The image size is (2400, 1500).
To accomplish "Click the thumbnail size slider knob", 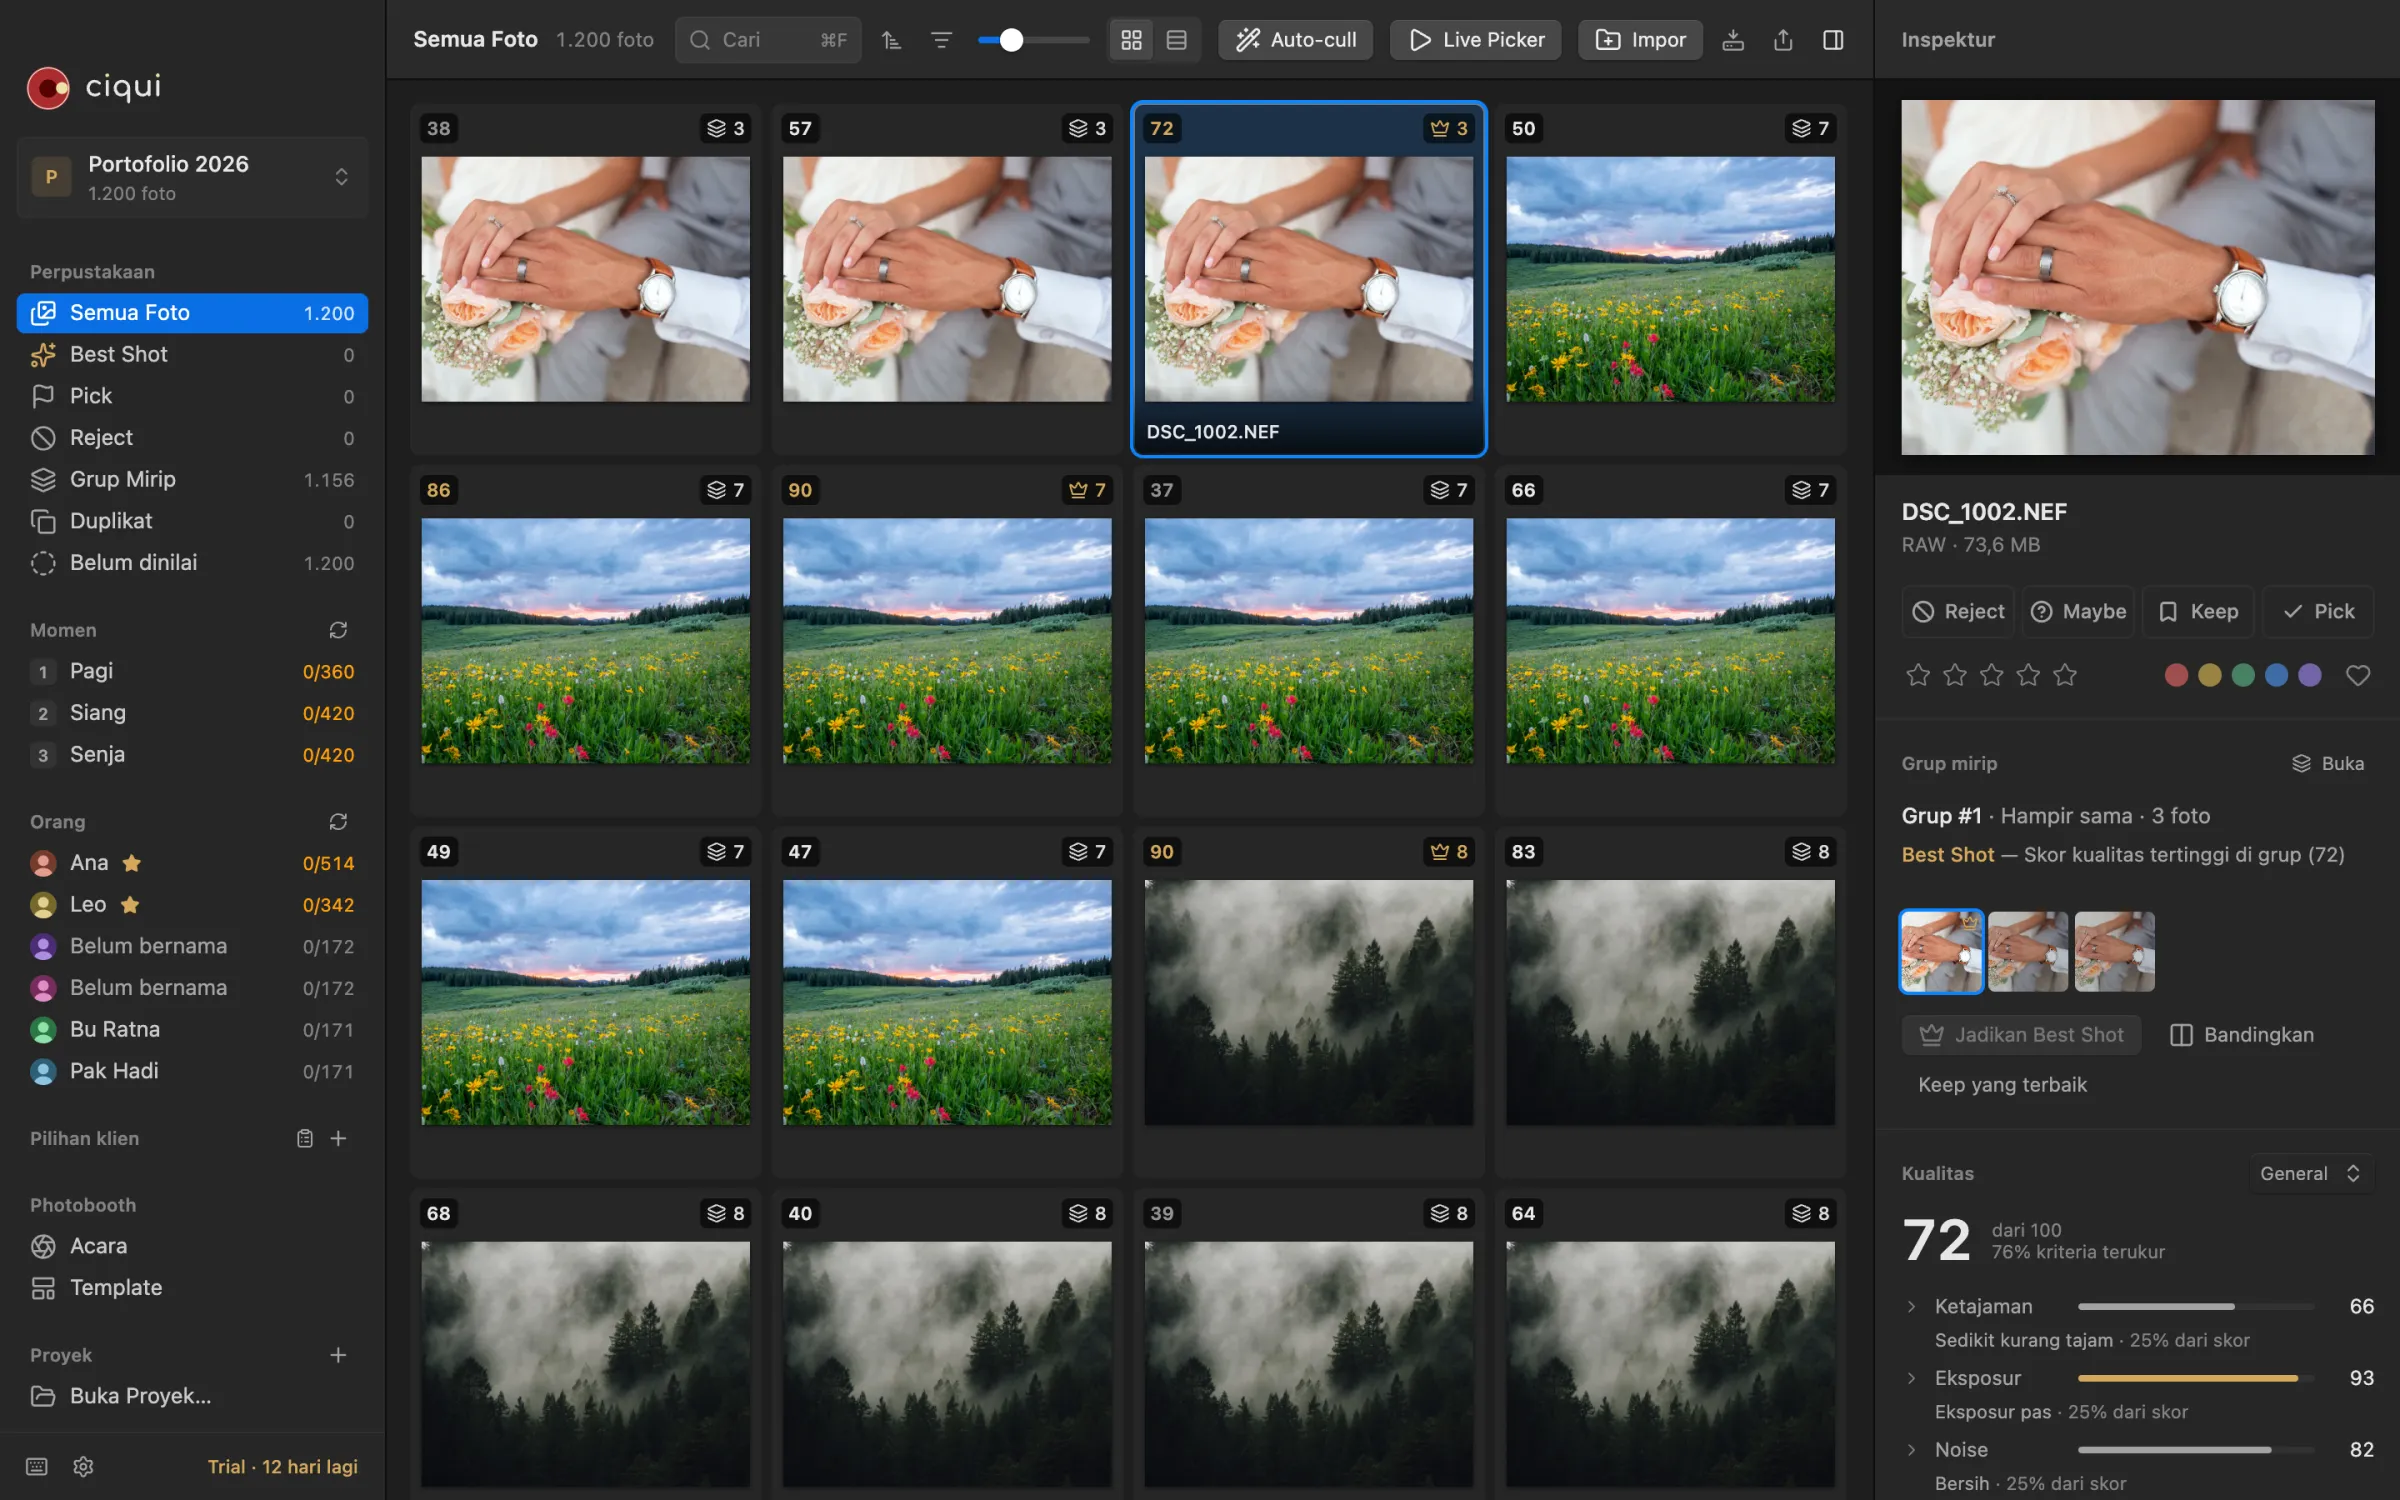I will [x=1011, y=40].
